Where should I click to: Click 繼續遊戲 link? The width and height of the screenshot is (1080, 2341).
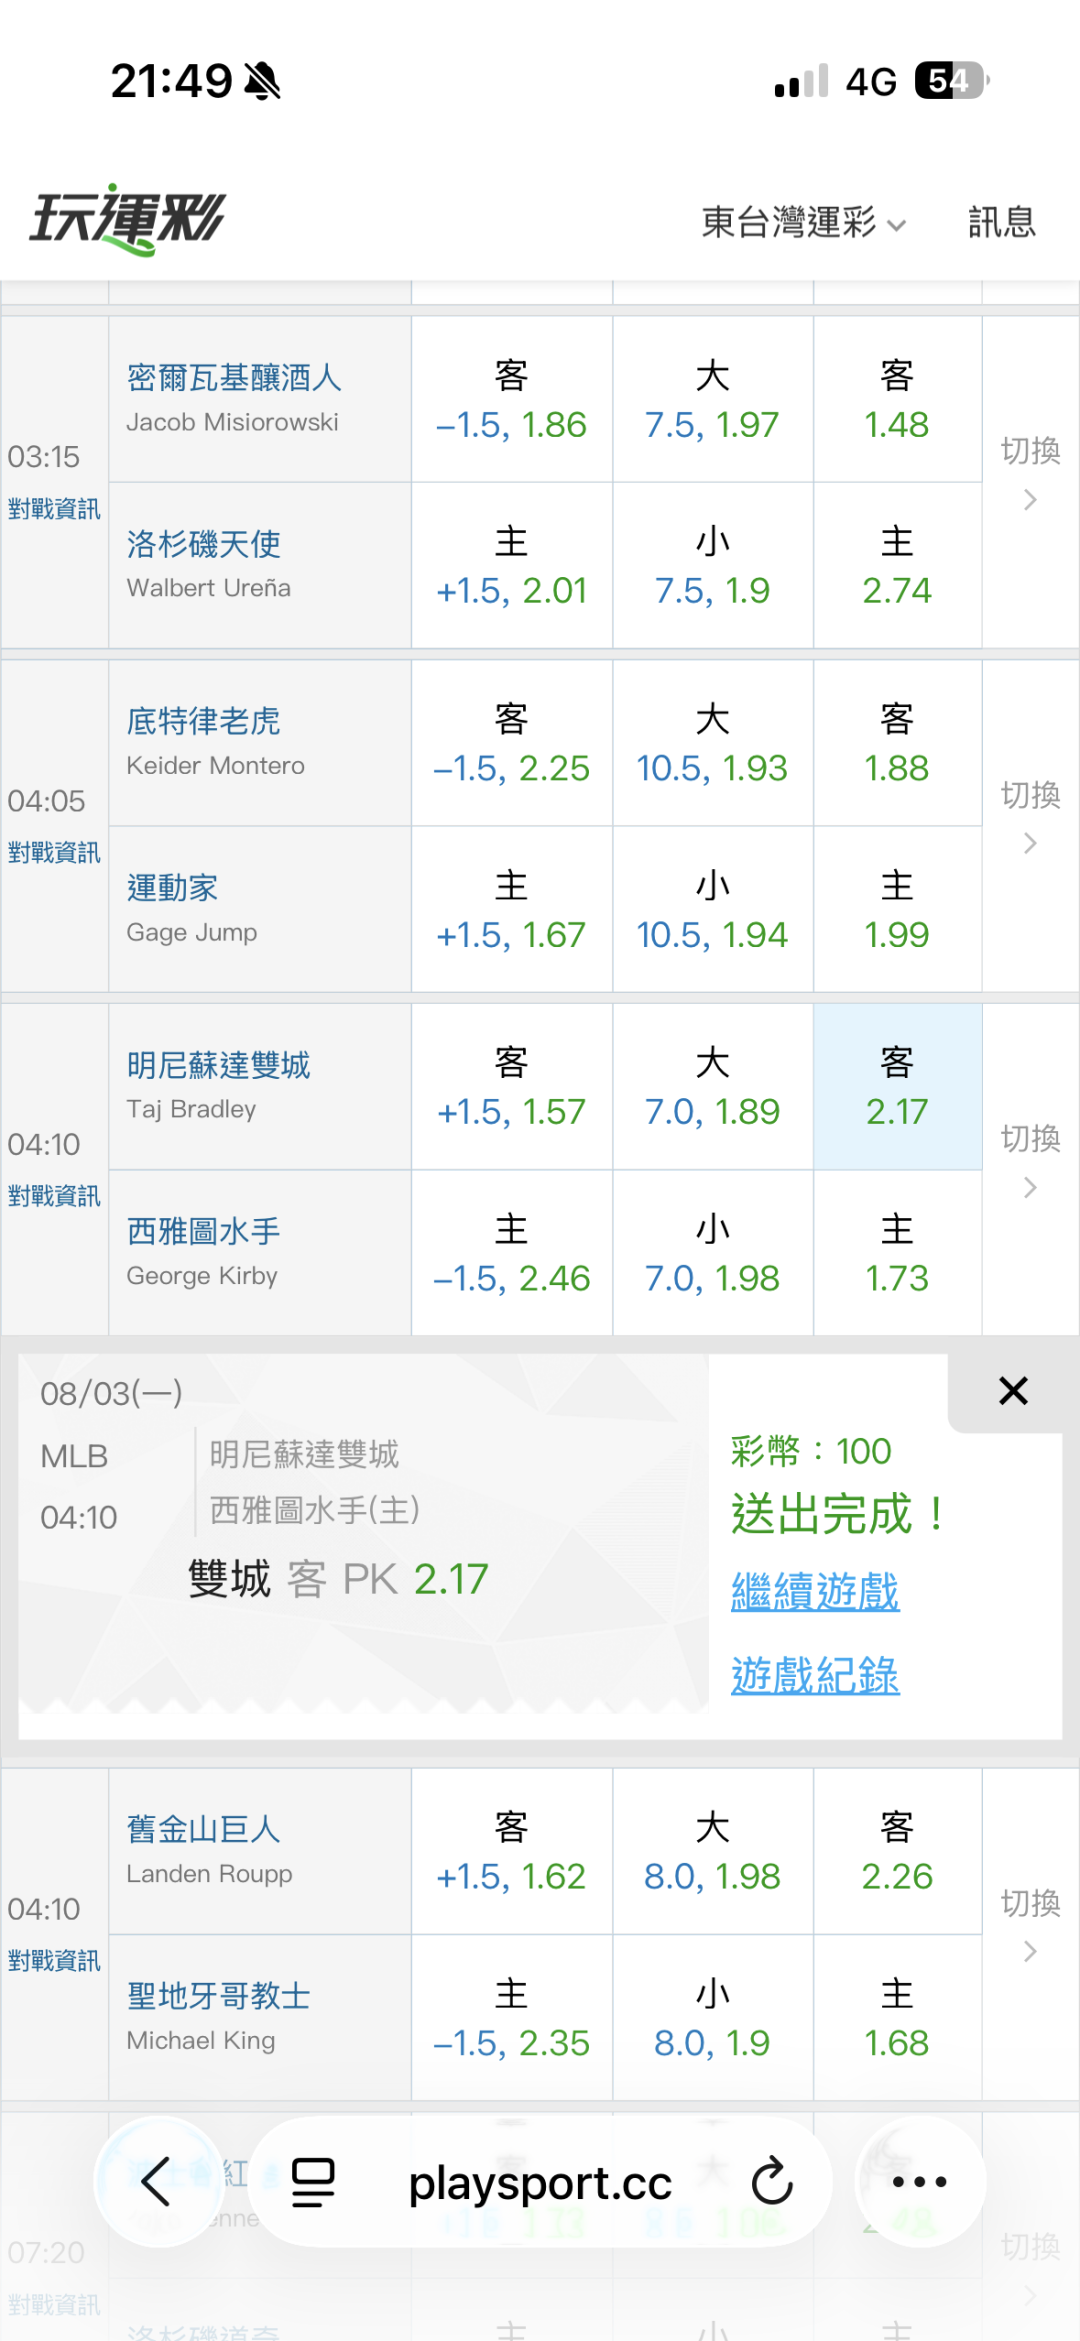point(815,1591)
